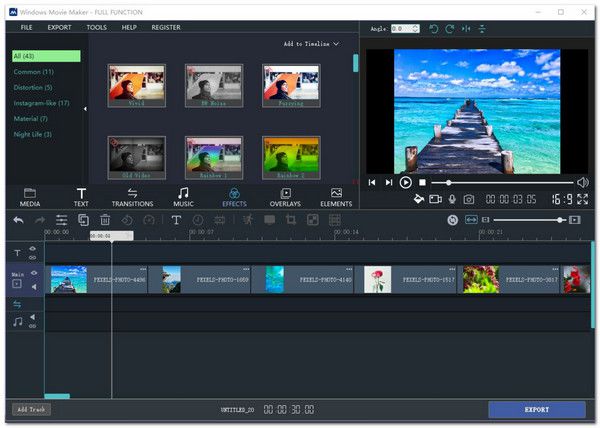Click the crop tool in timeline toolbar

click(291, 220)
